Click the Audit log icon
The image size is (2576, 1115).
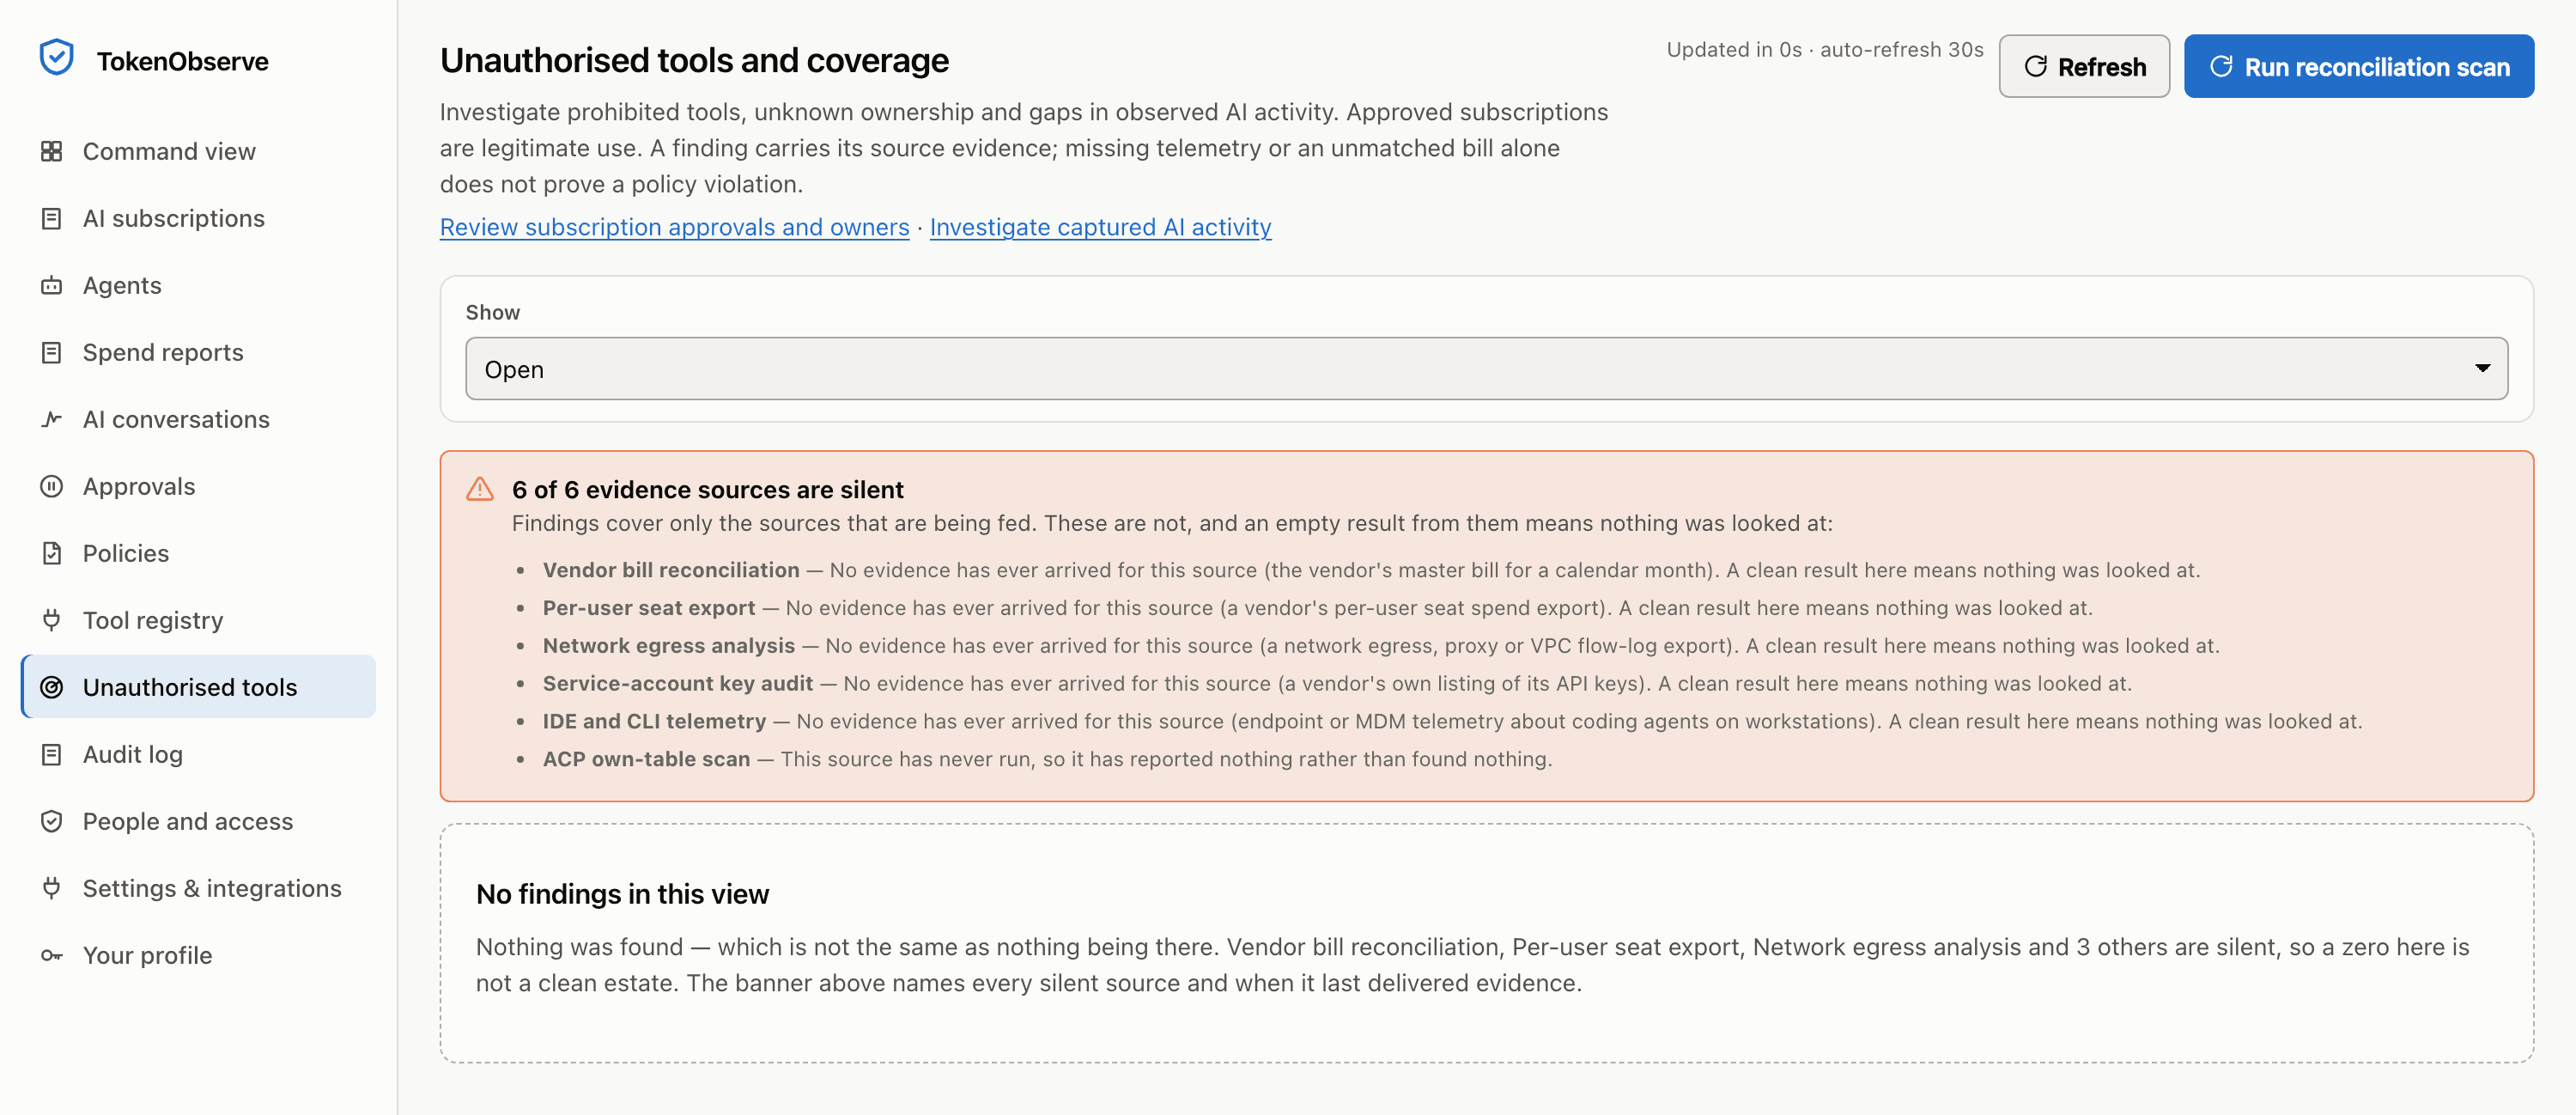point(51,754)
